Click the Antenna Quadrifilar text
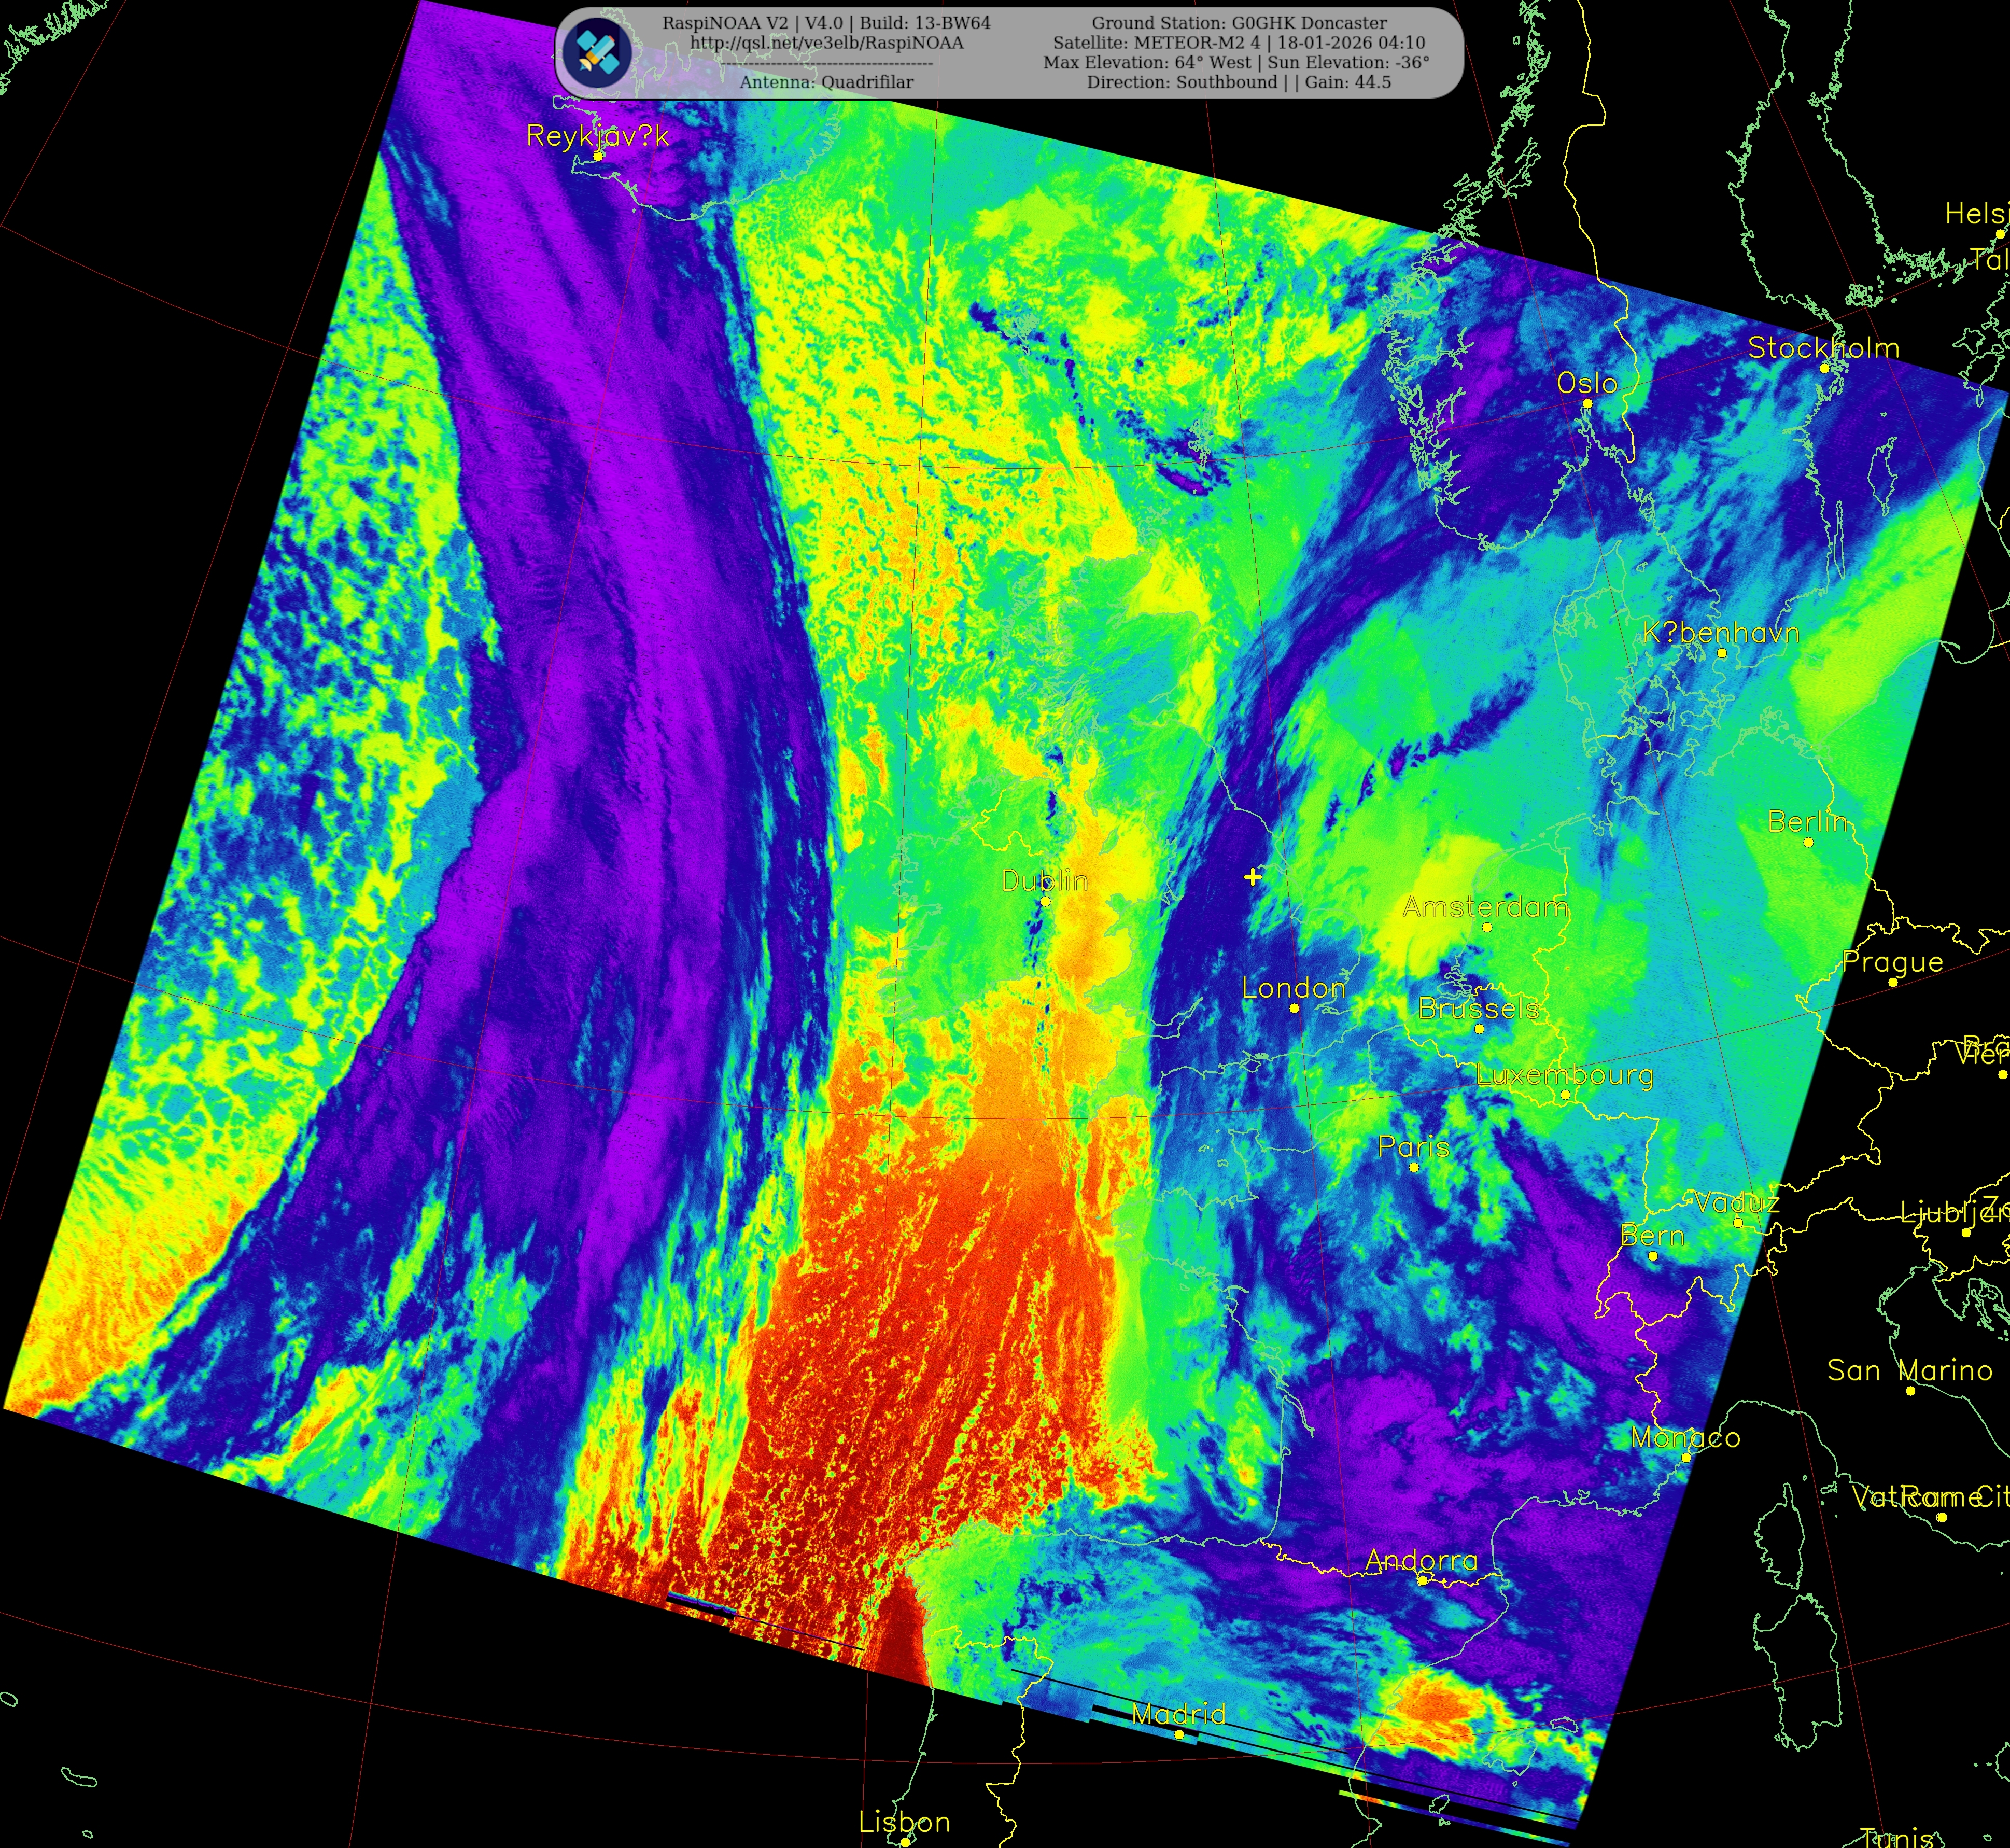The height and width of the screenshot is (1848, 2010). tap(826, 82)
